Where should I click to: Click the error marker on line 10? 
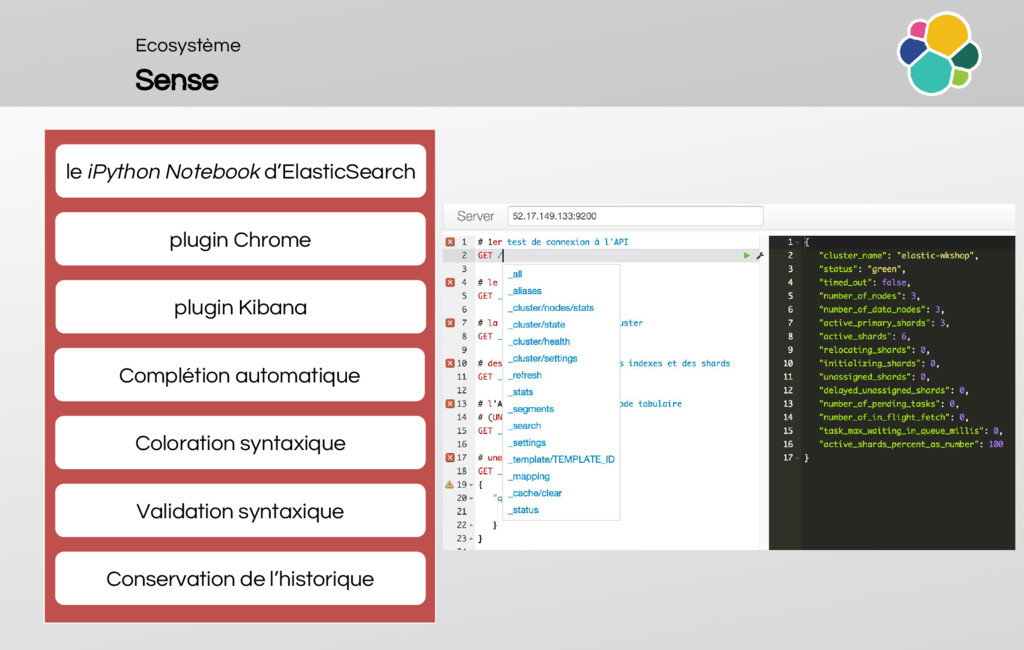[x=450, y=363]
